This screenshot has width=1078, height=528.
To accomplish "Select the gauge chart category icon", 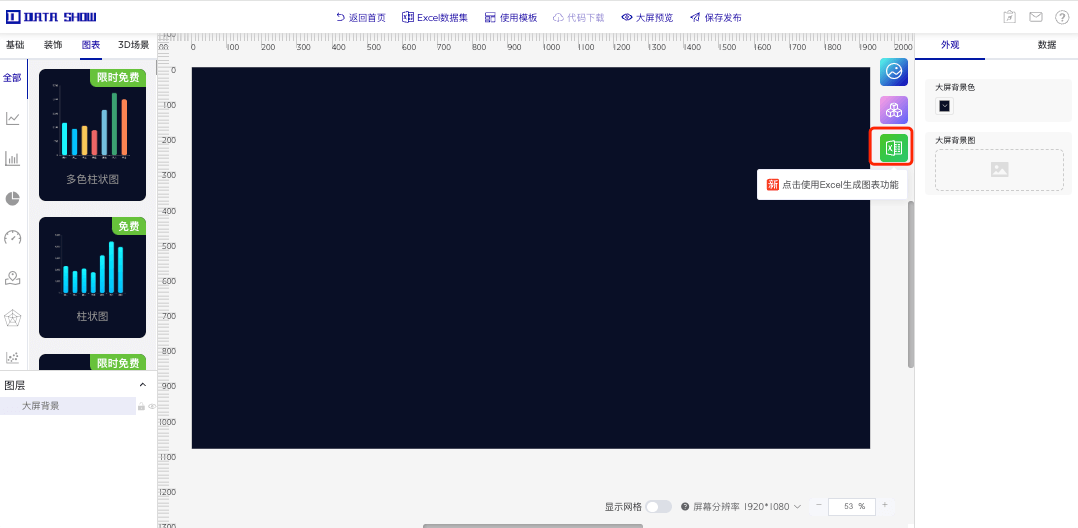I will [x=13, y=238].
